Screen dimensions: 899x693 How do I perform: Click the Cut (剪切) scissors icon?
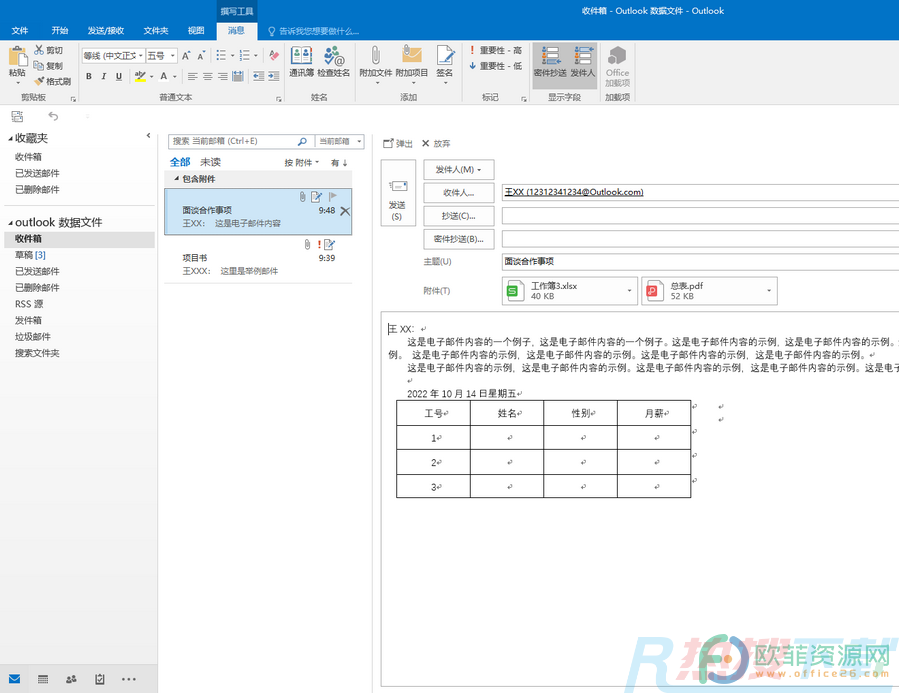pos(39,50)
